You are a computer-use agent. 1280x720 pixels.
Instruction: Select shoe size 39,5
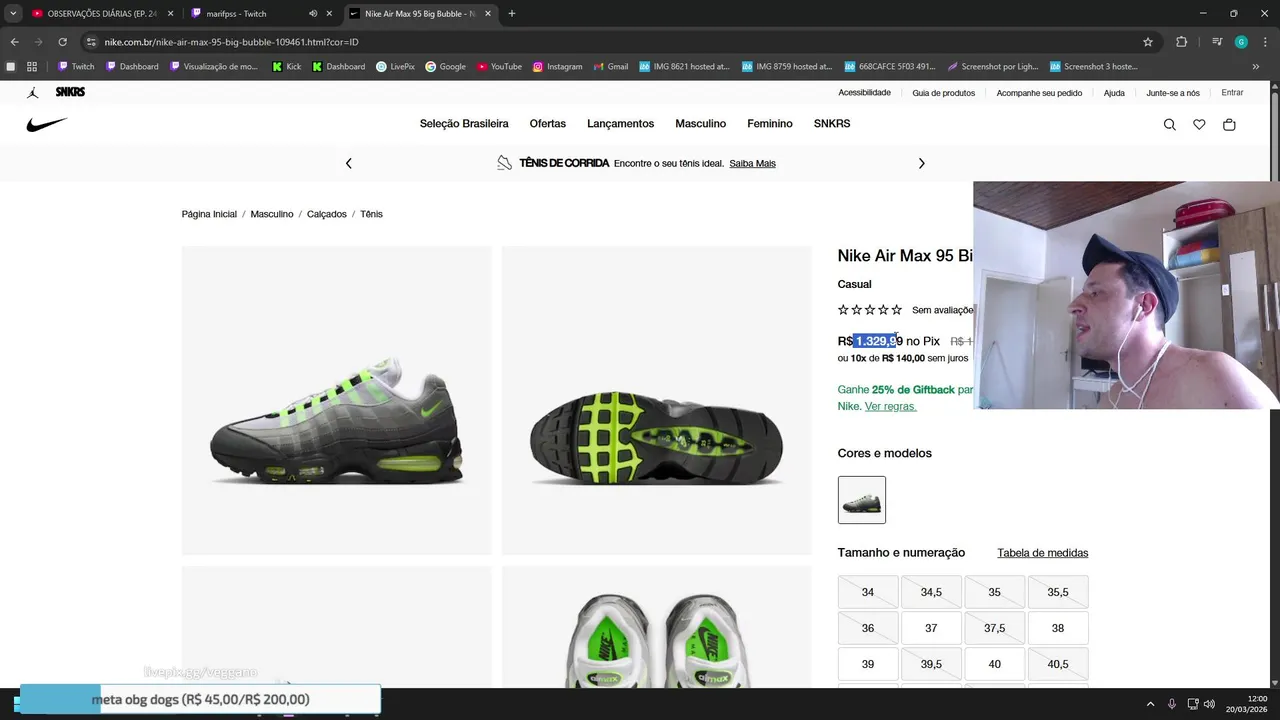[931, 664]
